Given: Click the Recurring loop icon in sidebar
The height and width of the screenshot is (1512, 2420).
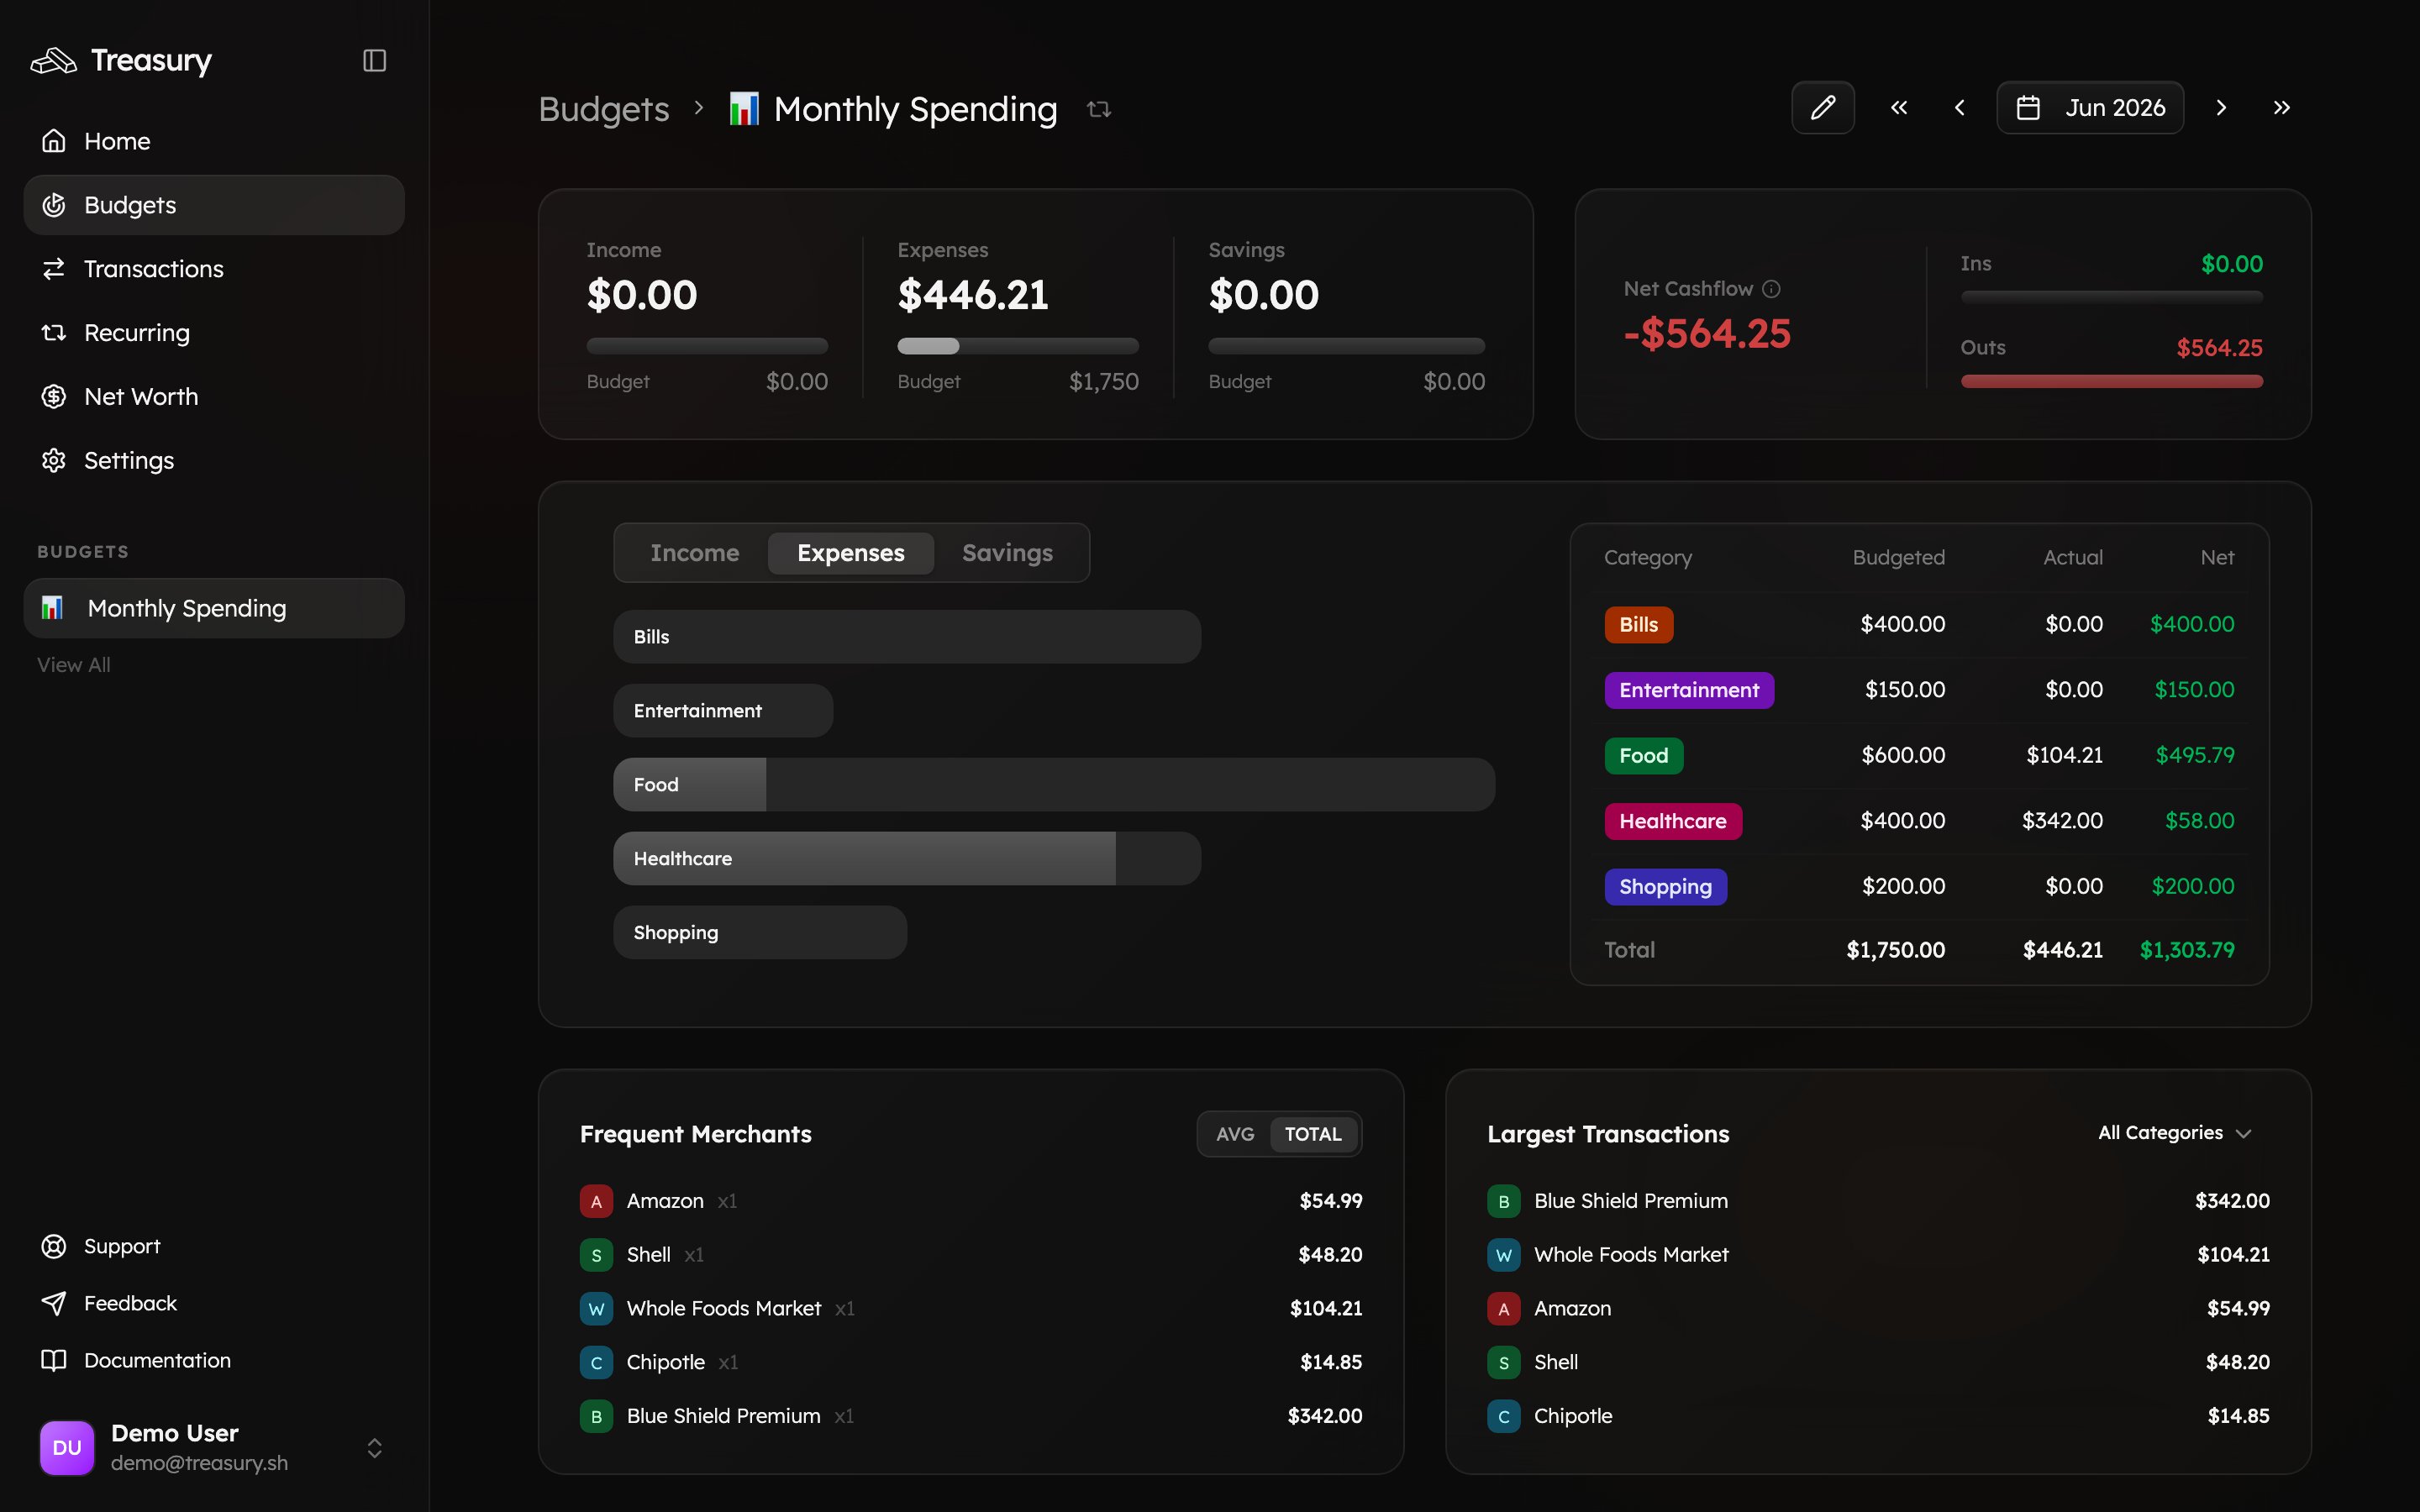Looking at the screenshot, I should 54,333.
